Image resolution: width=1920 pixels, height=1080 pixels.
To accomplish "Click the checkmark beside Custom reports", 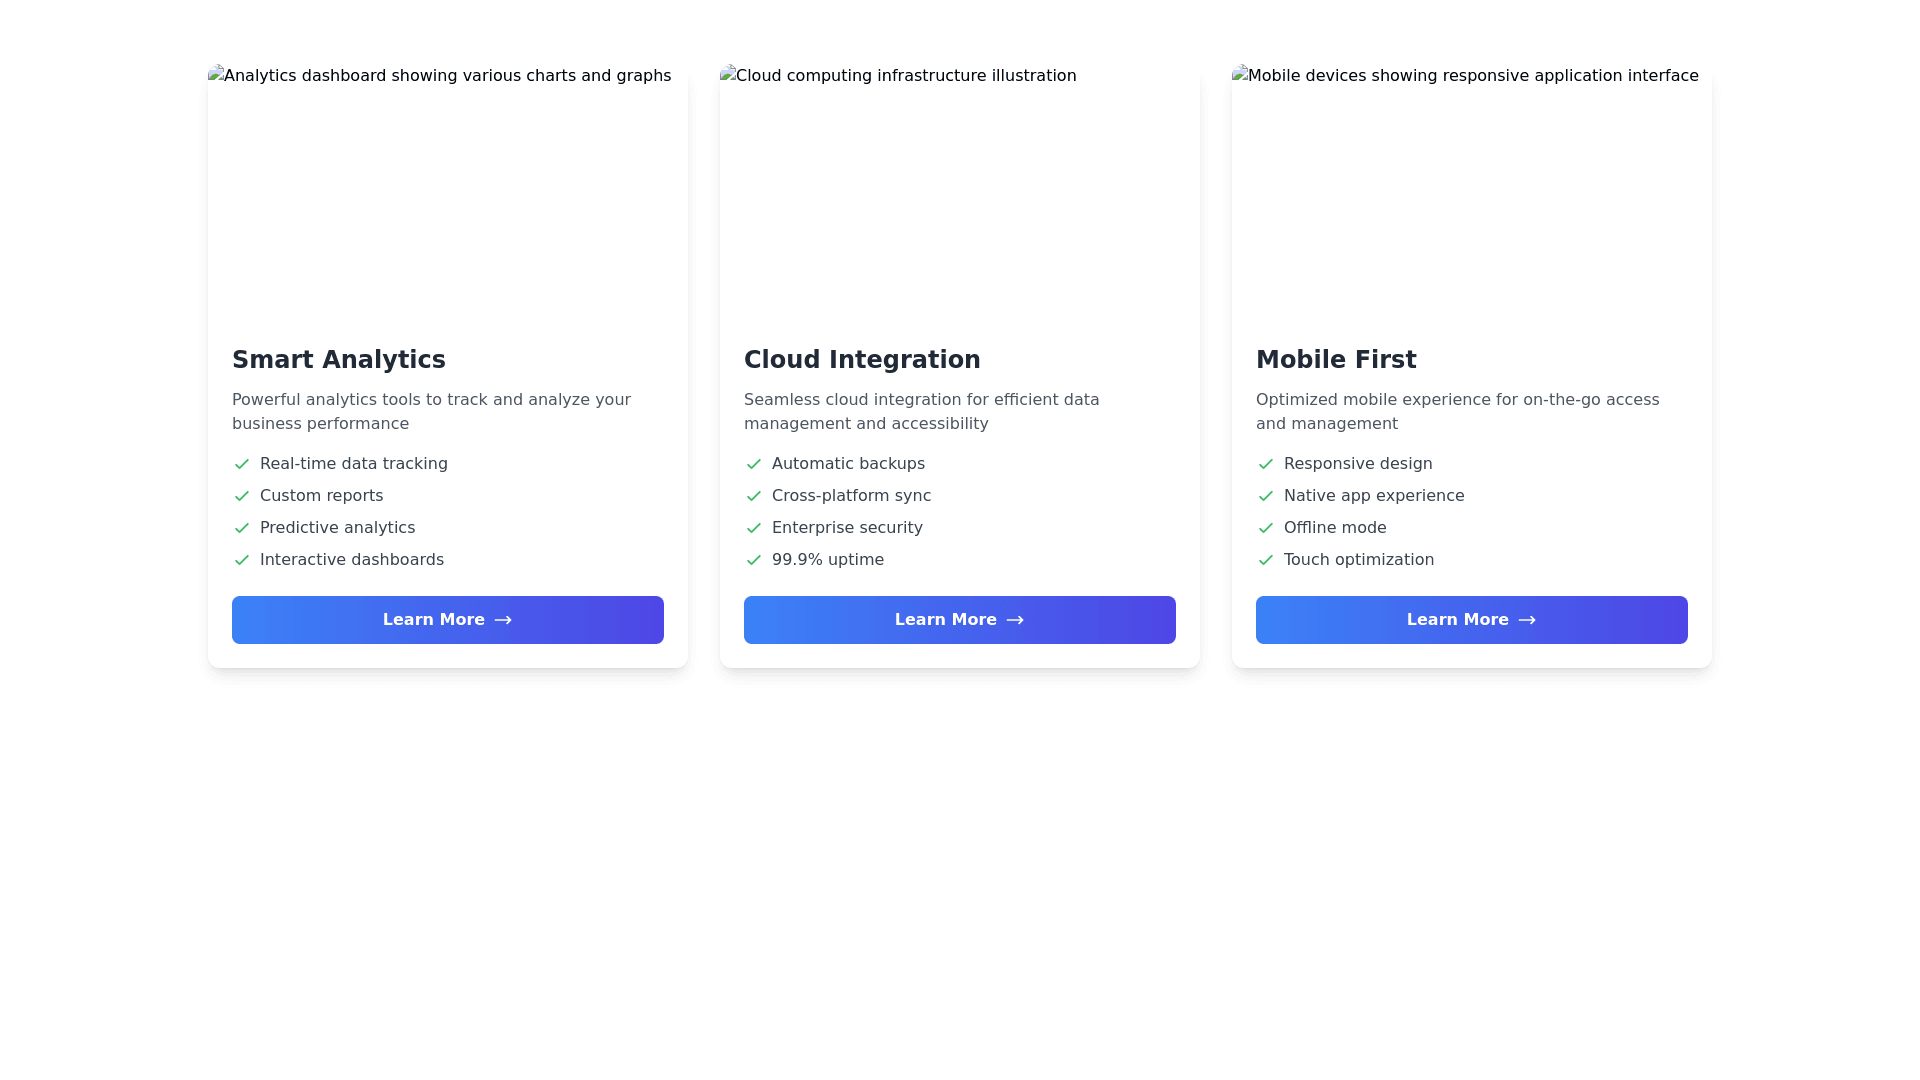I will click(241, 496).
